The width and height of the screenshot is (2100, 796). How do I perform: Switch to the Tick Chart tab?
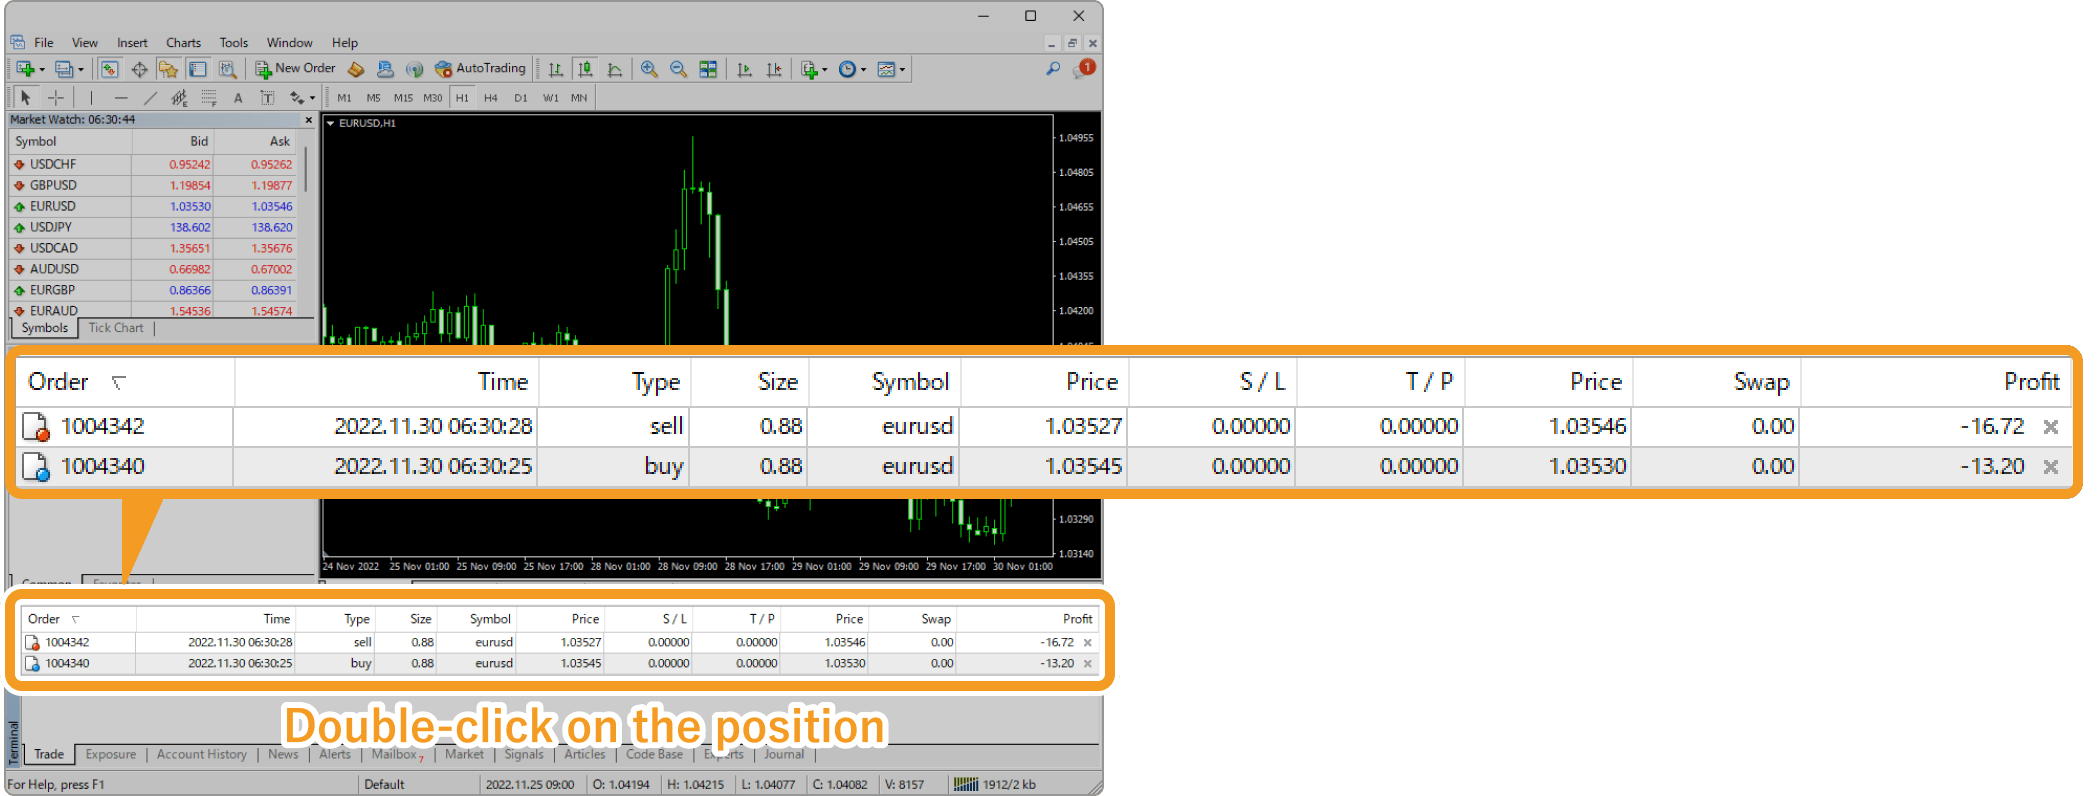(x=116, y=328)
